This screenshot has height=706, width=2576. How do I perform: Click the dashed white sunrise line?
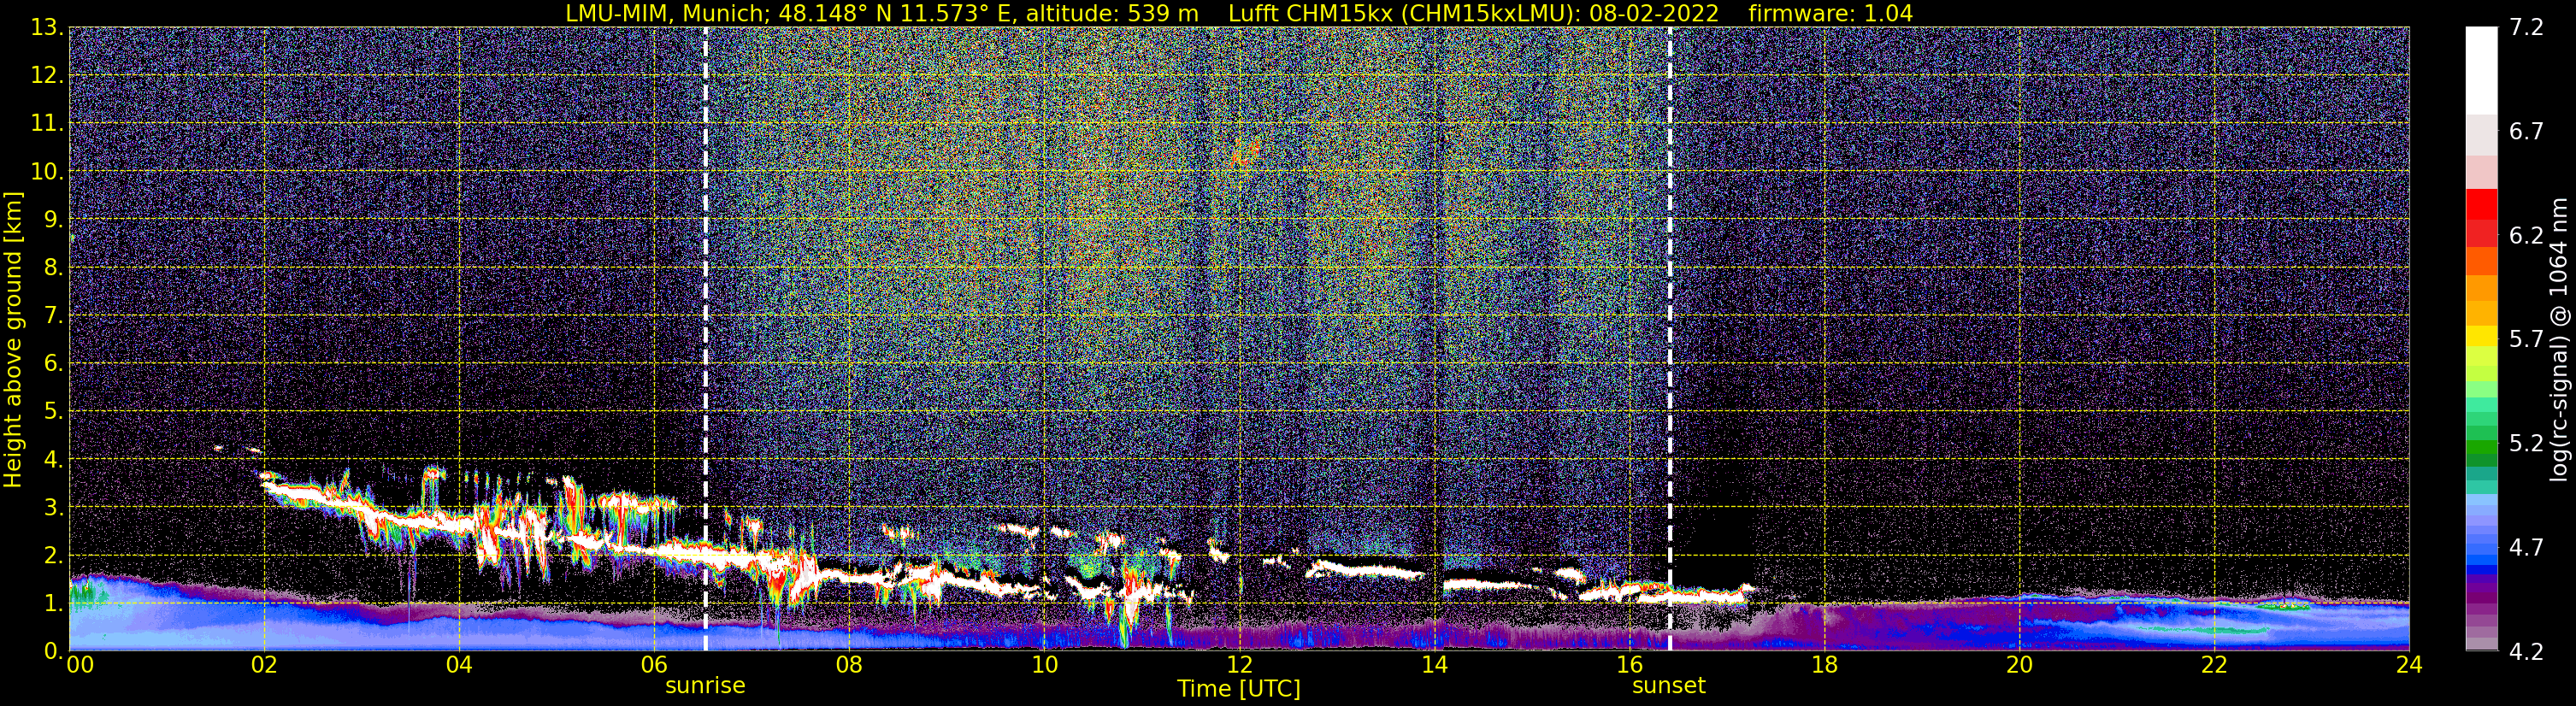706,339
